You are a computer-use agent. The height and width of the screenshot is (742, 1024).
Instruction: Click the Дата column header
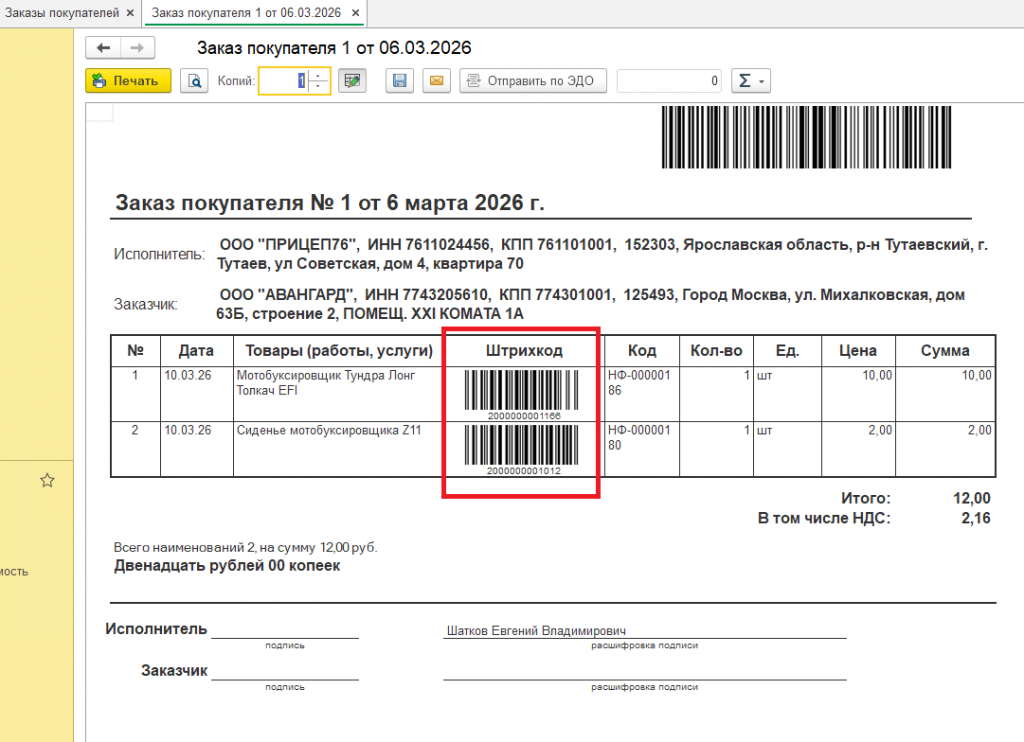197,351
